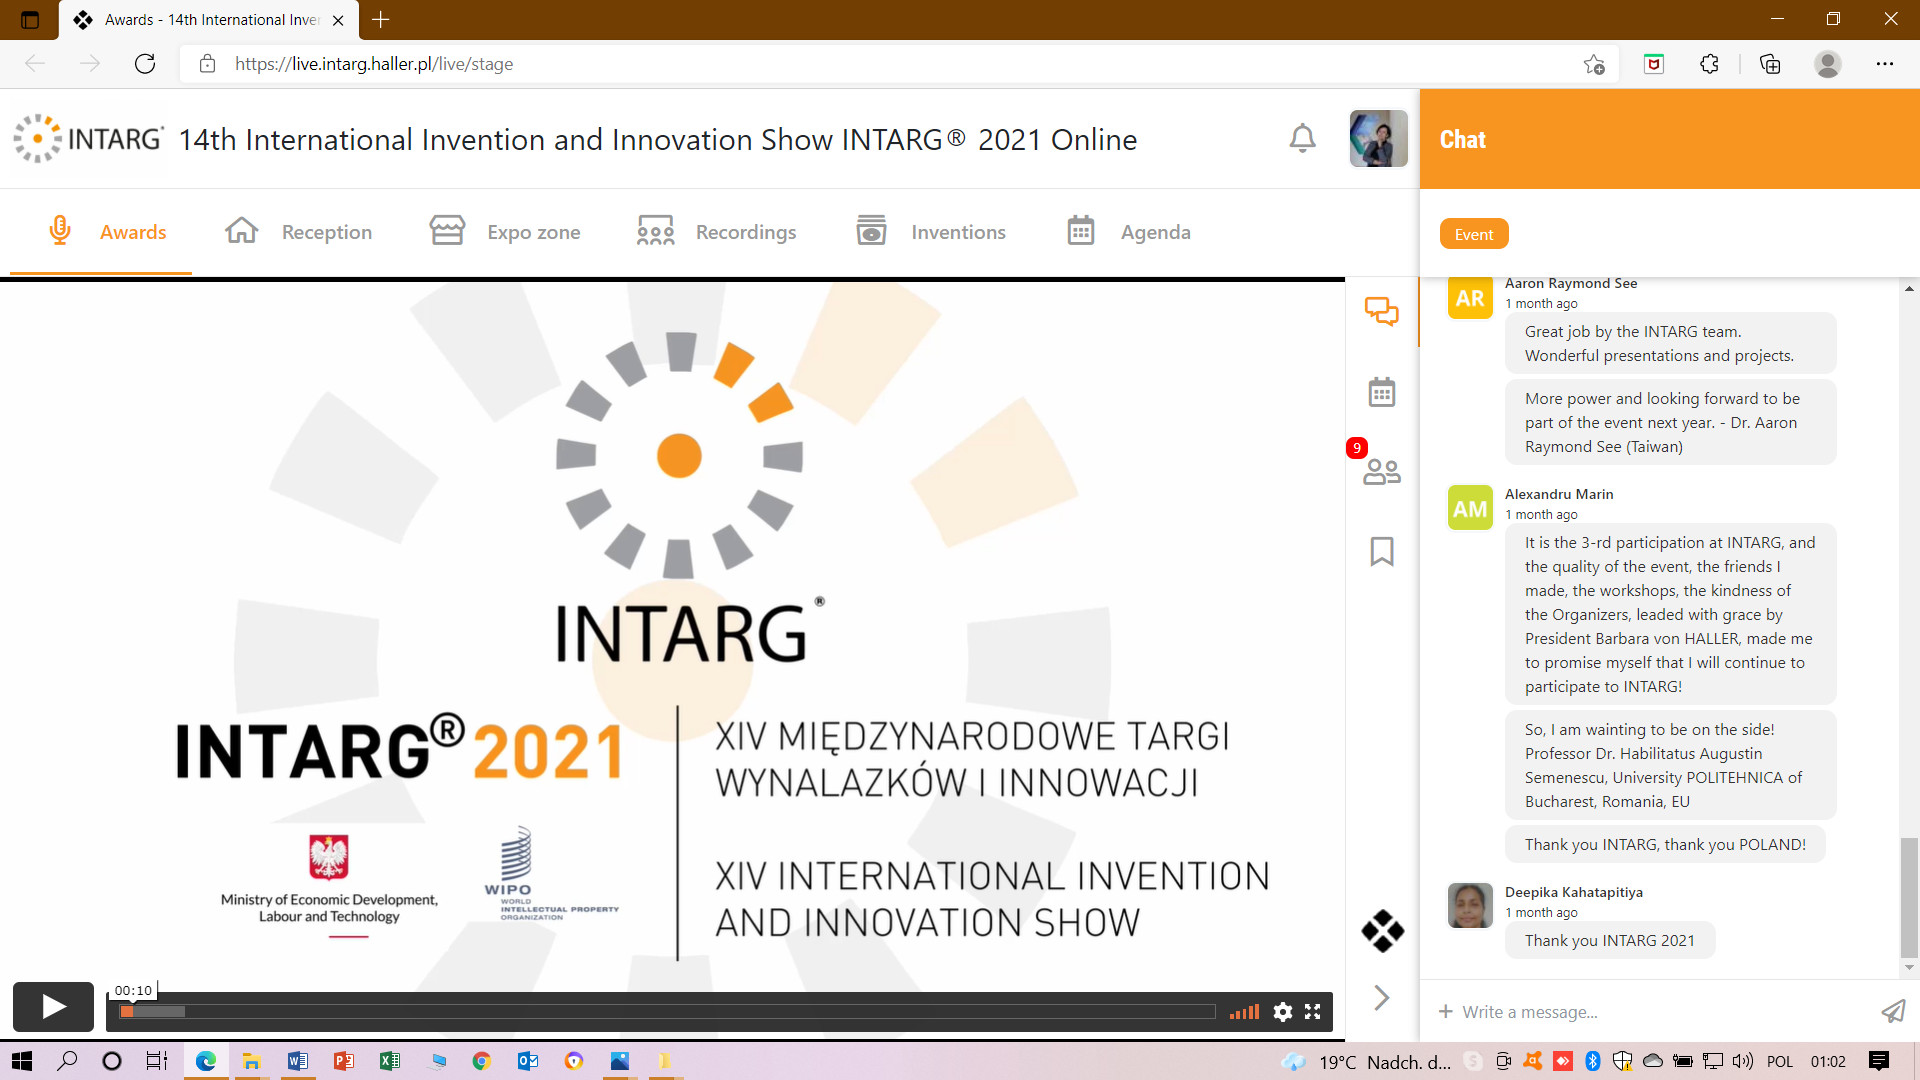This screenshot has height=1080, width=1920.
Task: Open the red shield extension icon
Action: [x=1654, y=64]
